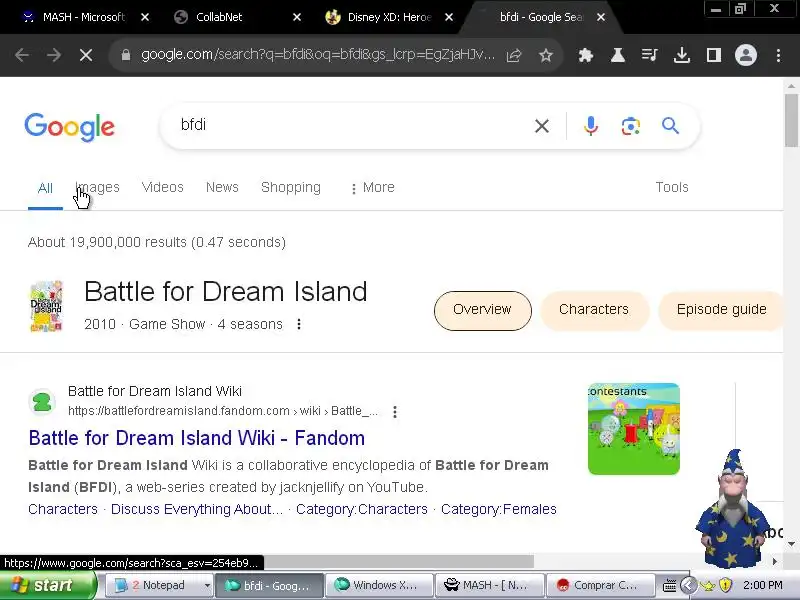Click the security shield tray icon

click(x=725, y=585)
